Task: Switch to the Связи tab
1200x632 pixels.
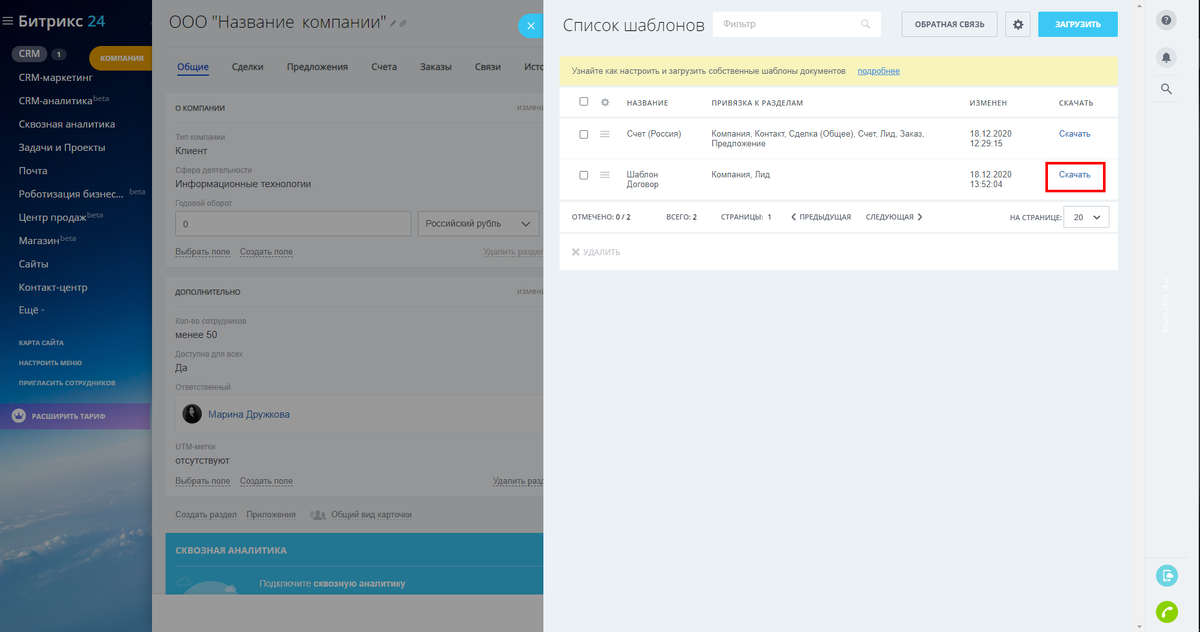Action: coord(488,67)
